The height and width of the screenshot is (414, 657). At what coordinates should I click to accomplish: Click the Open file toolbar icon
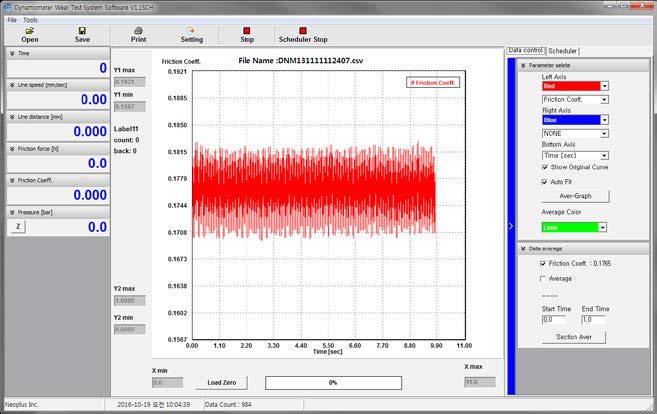point(29,31)
